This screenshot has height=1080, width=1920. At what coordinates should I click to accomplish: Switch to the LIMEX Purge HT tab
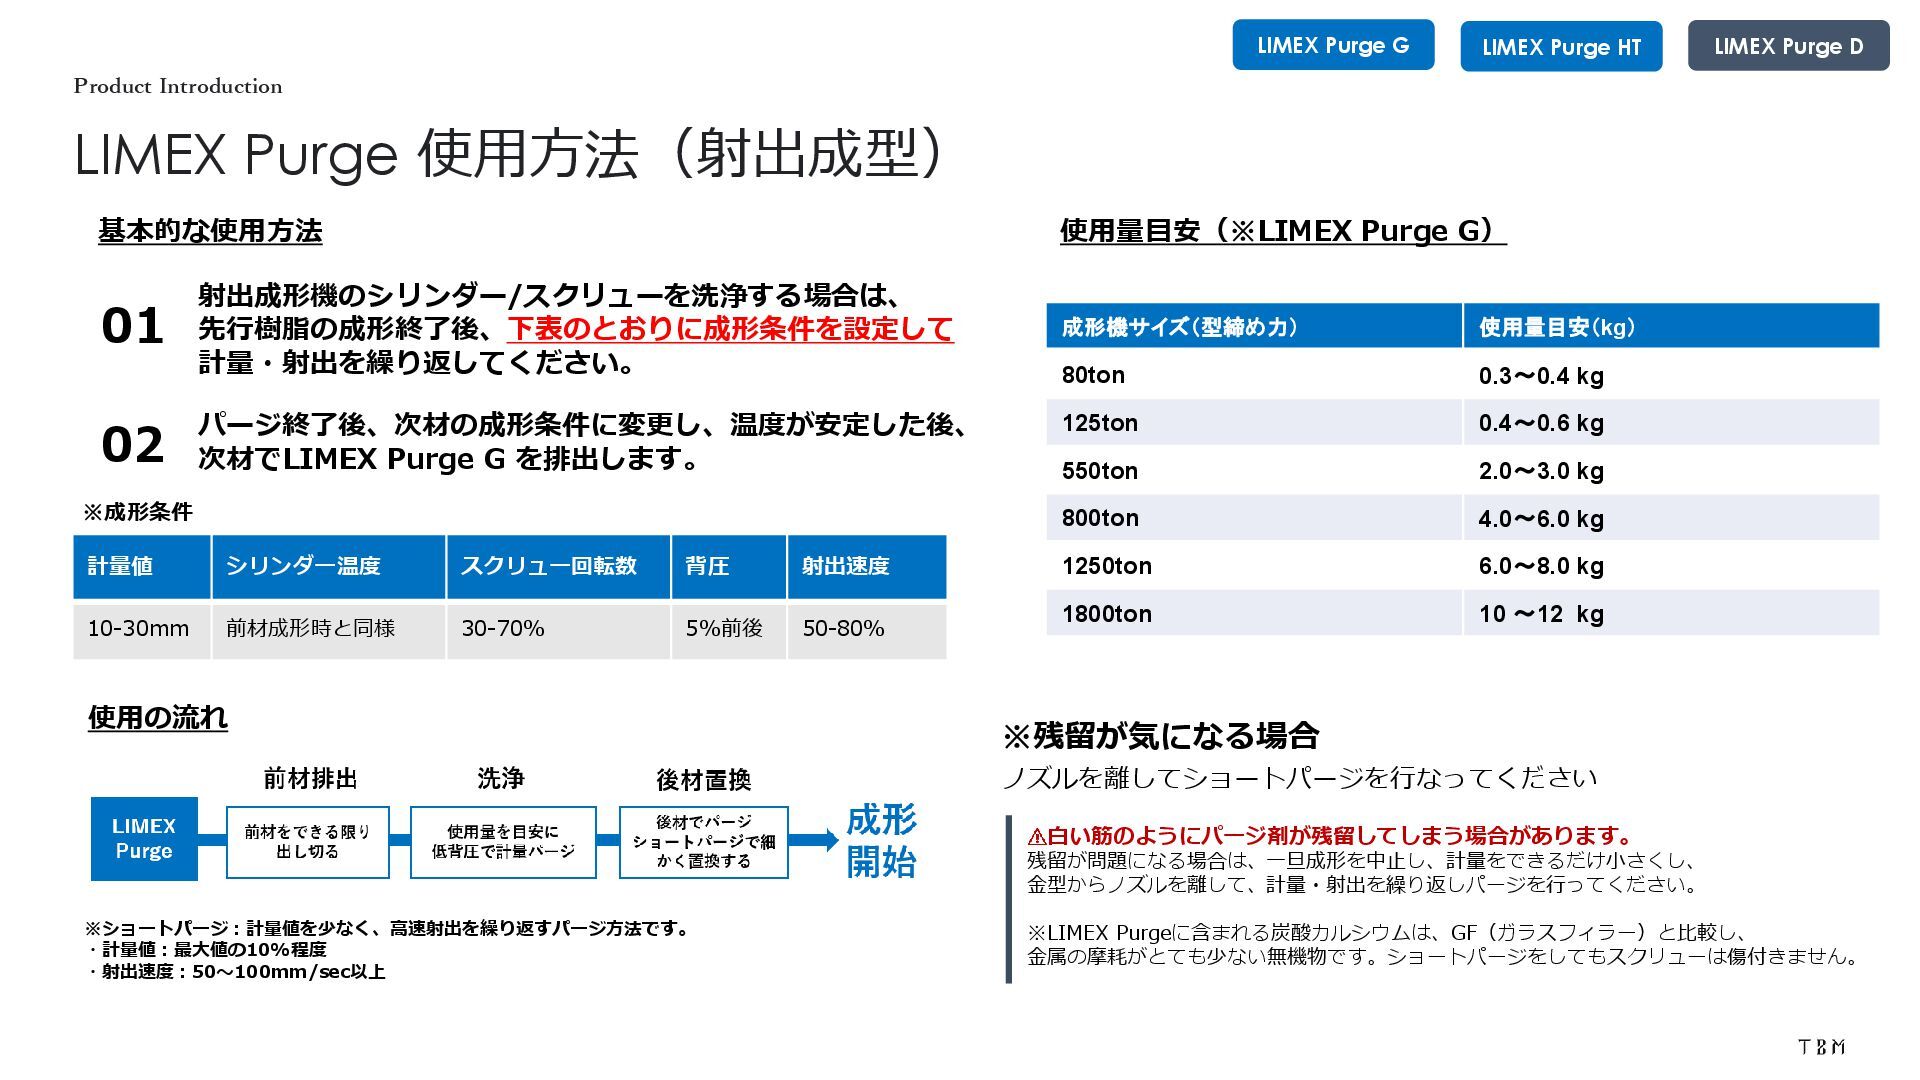[x=1561, y=46]
